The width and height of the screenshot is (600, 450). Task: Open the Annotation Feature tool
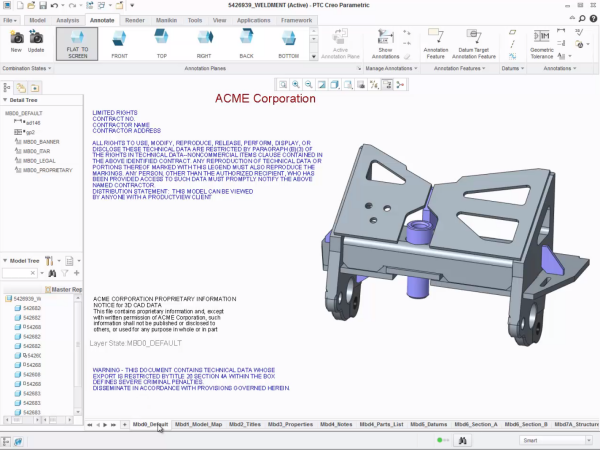[x=435, y=44]
